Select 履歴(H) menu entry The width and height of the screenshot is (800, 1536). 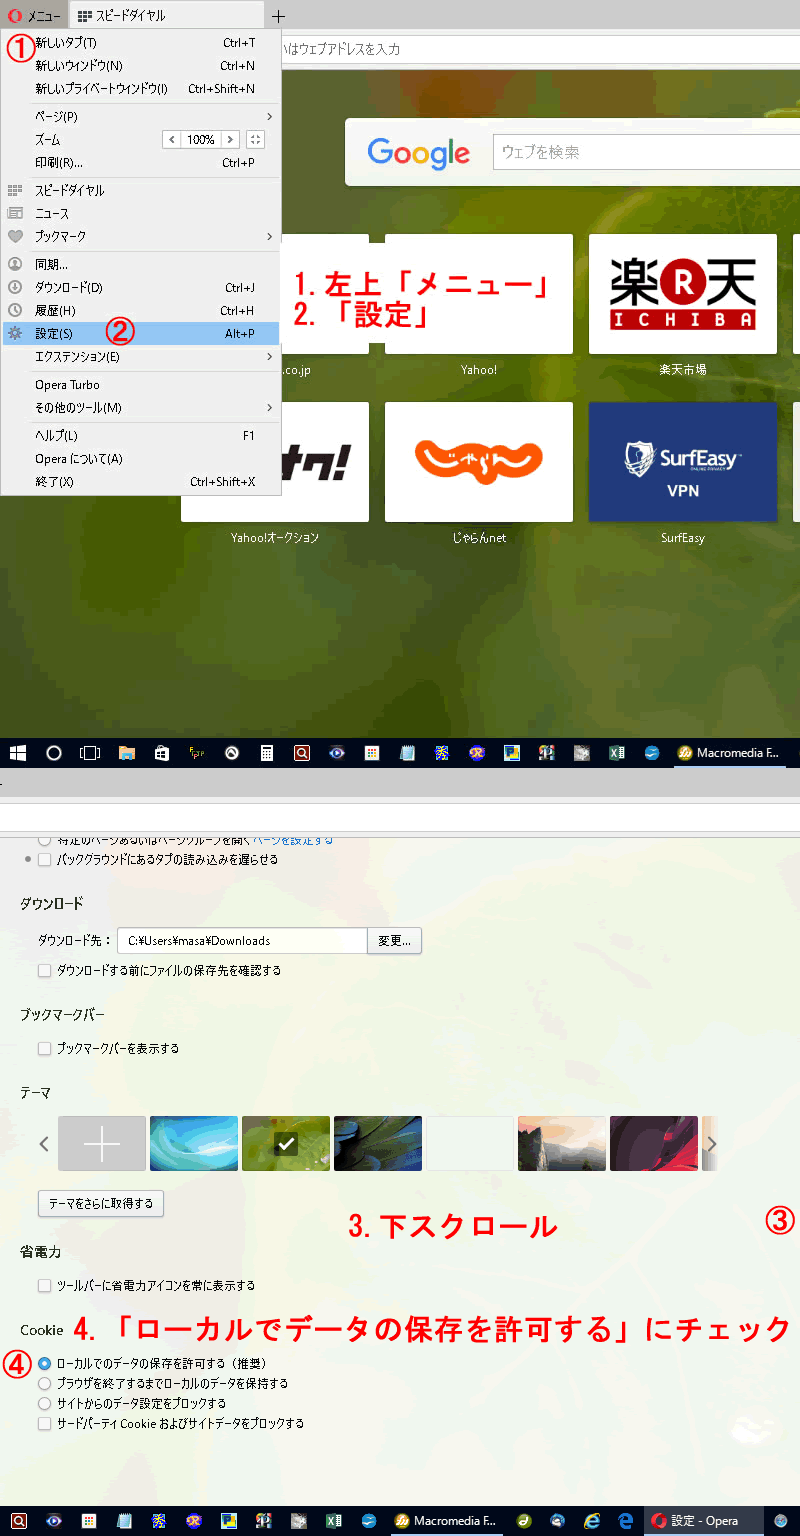click(140, 311)
